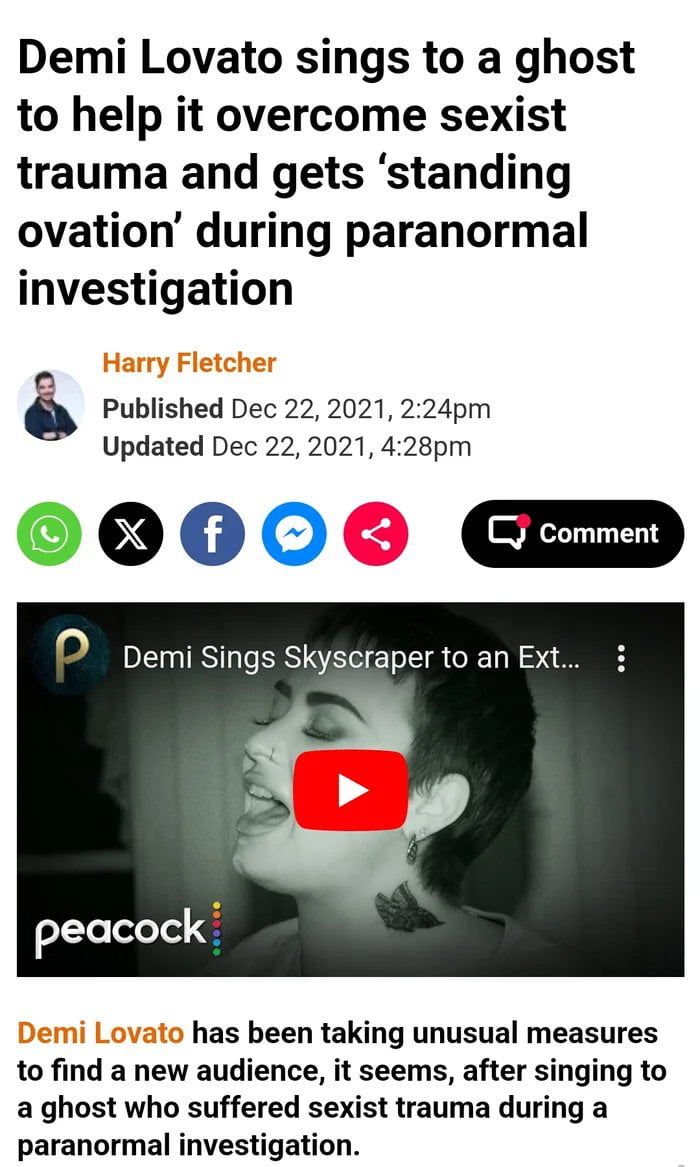Click the article headline text
This screenshot has height=1167, width=700.
pyautogui.click(x=326, y=173)
